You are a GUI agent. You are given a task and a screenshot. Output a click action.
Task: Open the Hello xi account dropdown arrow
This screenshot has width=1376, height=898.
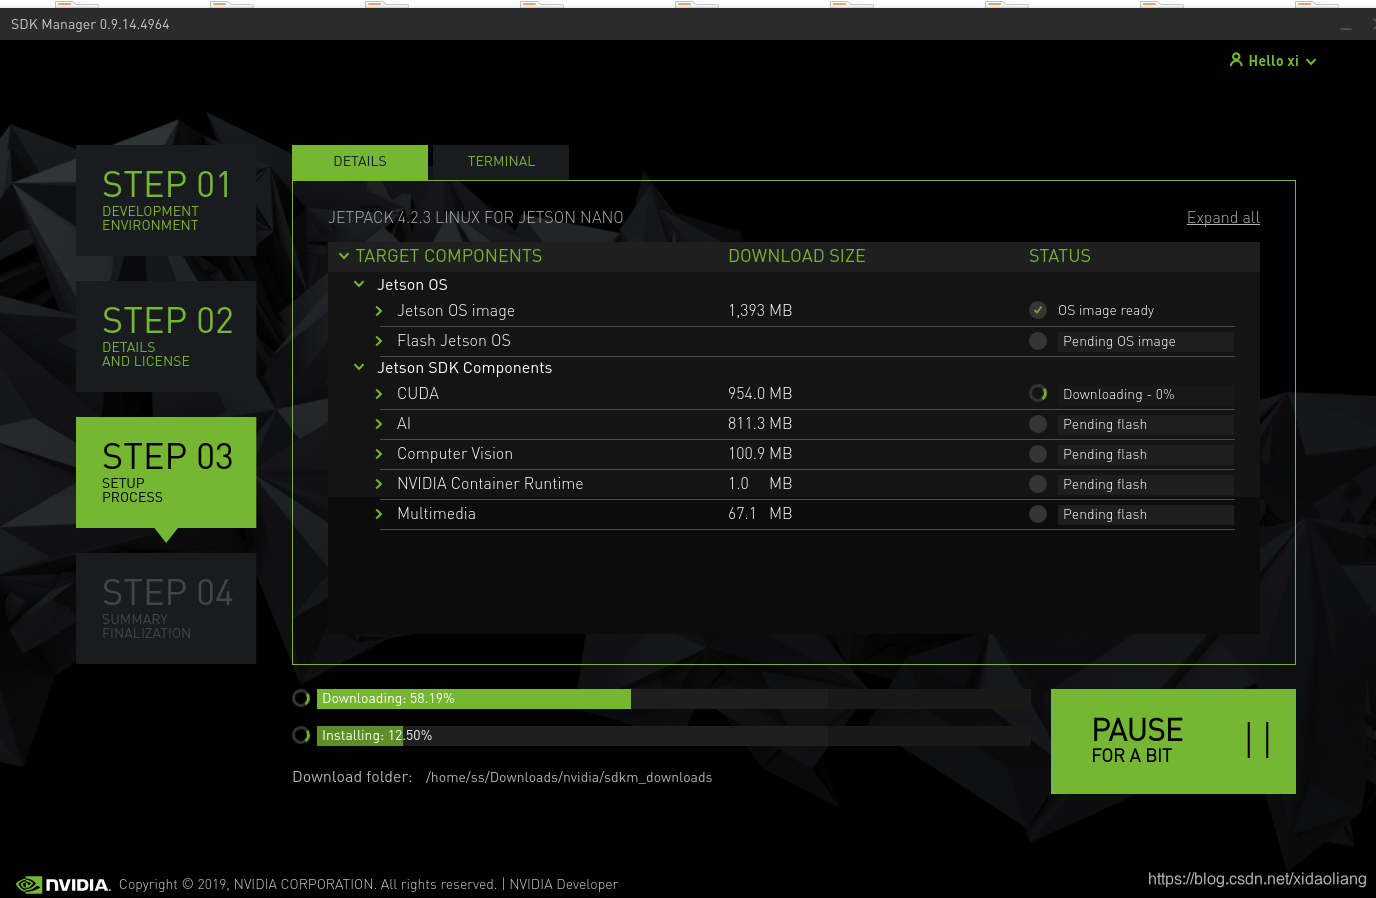pos(1311,62)
